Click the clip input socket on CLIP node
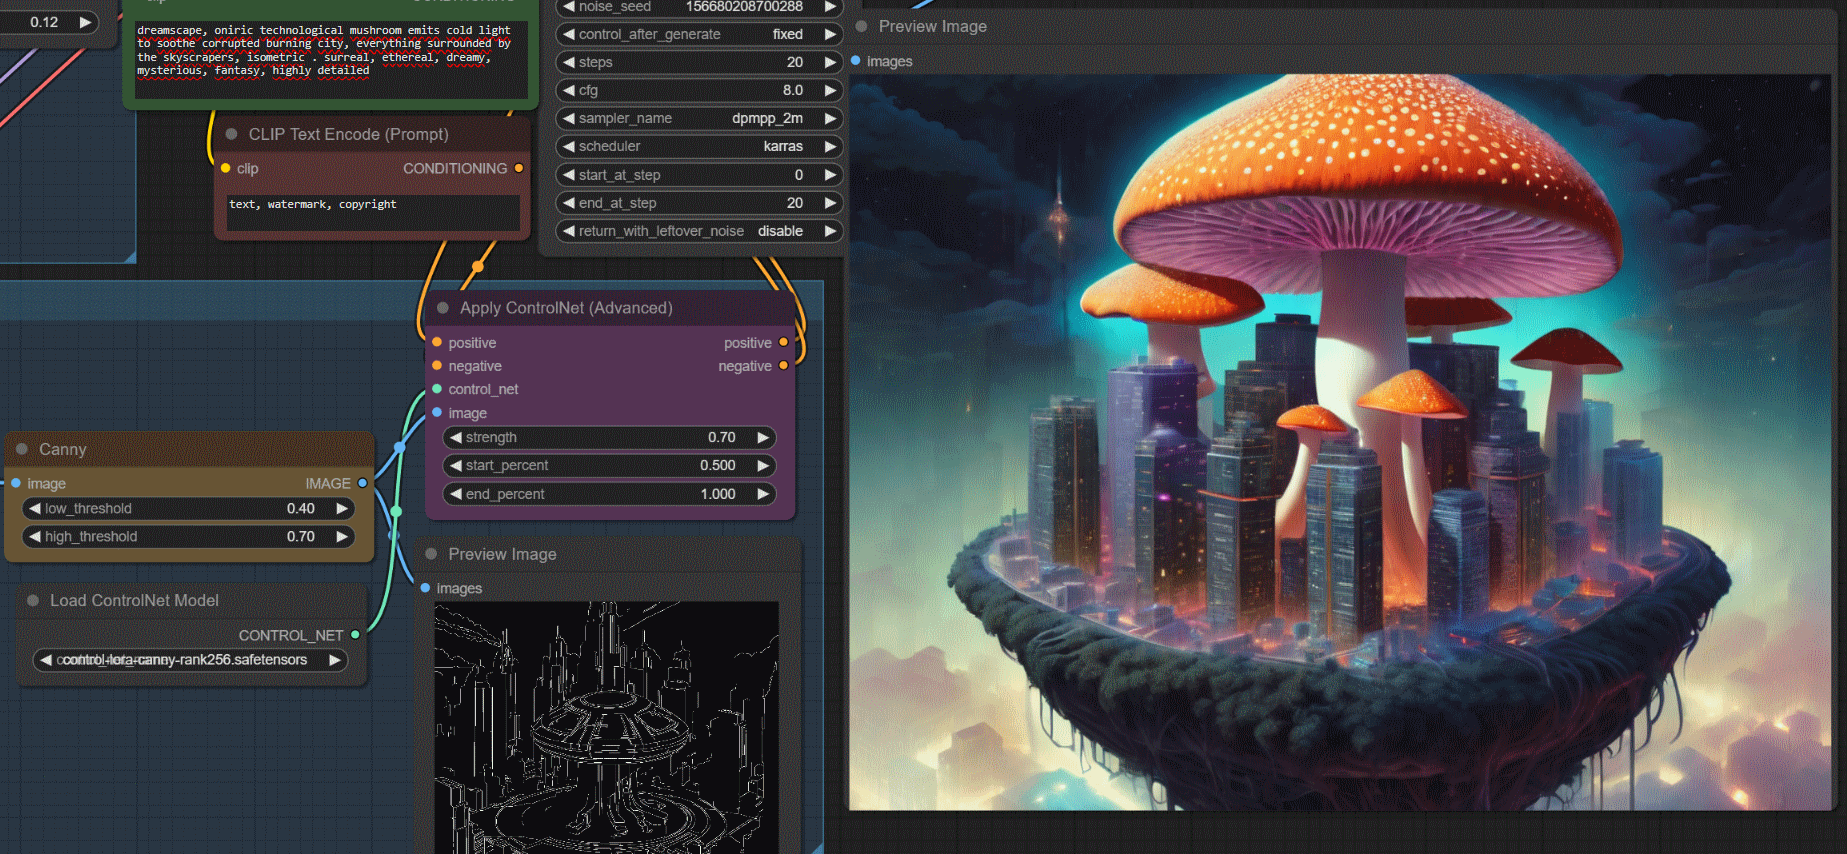 (x=226, y=168)
